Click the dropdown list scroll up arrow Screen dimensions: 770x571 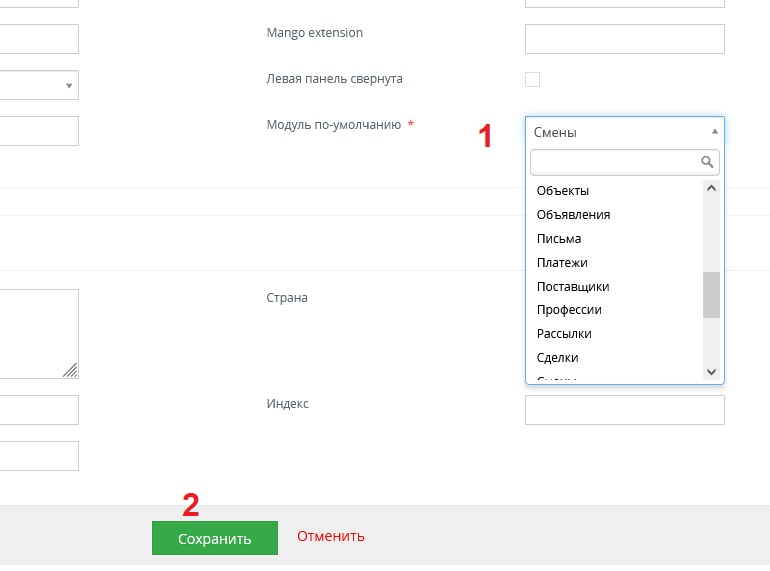(x=712, y=188)
